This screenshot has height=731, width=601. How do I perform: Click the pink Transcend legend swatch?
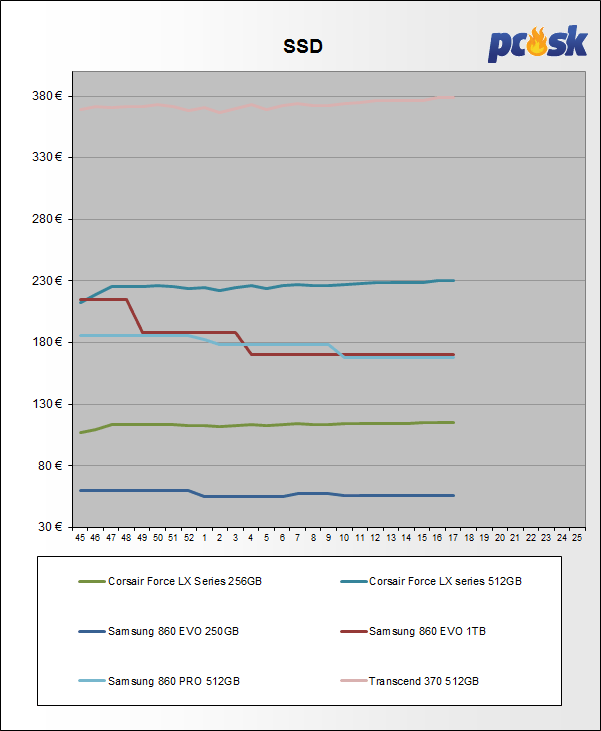click(x=354, y=681)
